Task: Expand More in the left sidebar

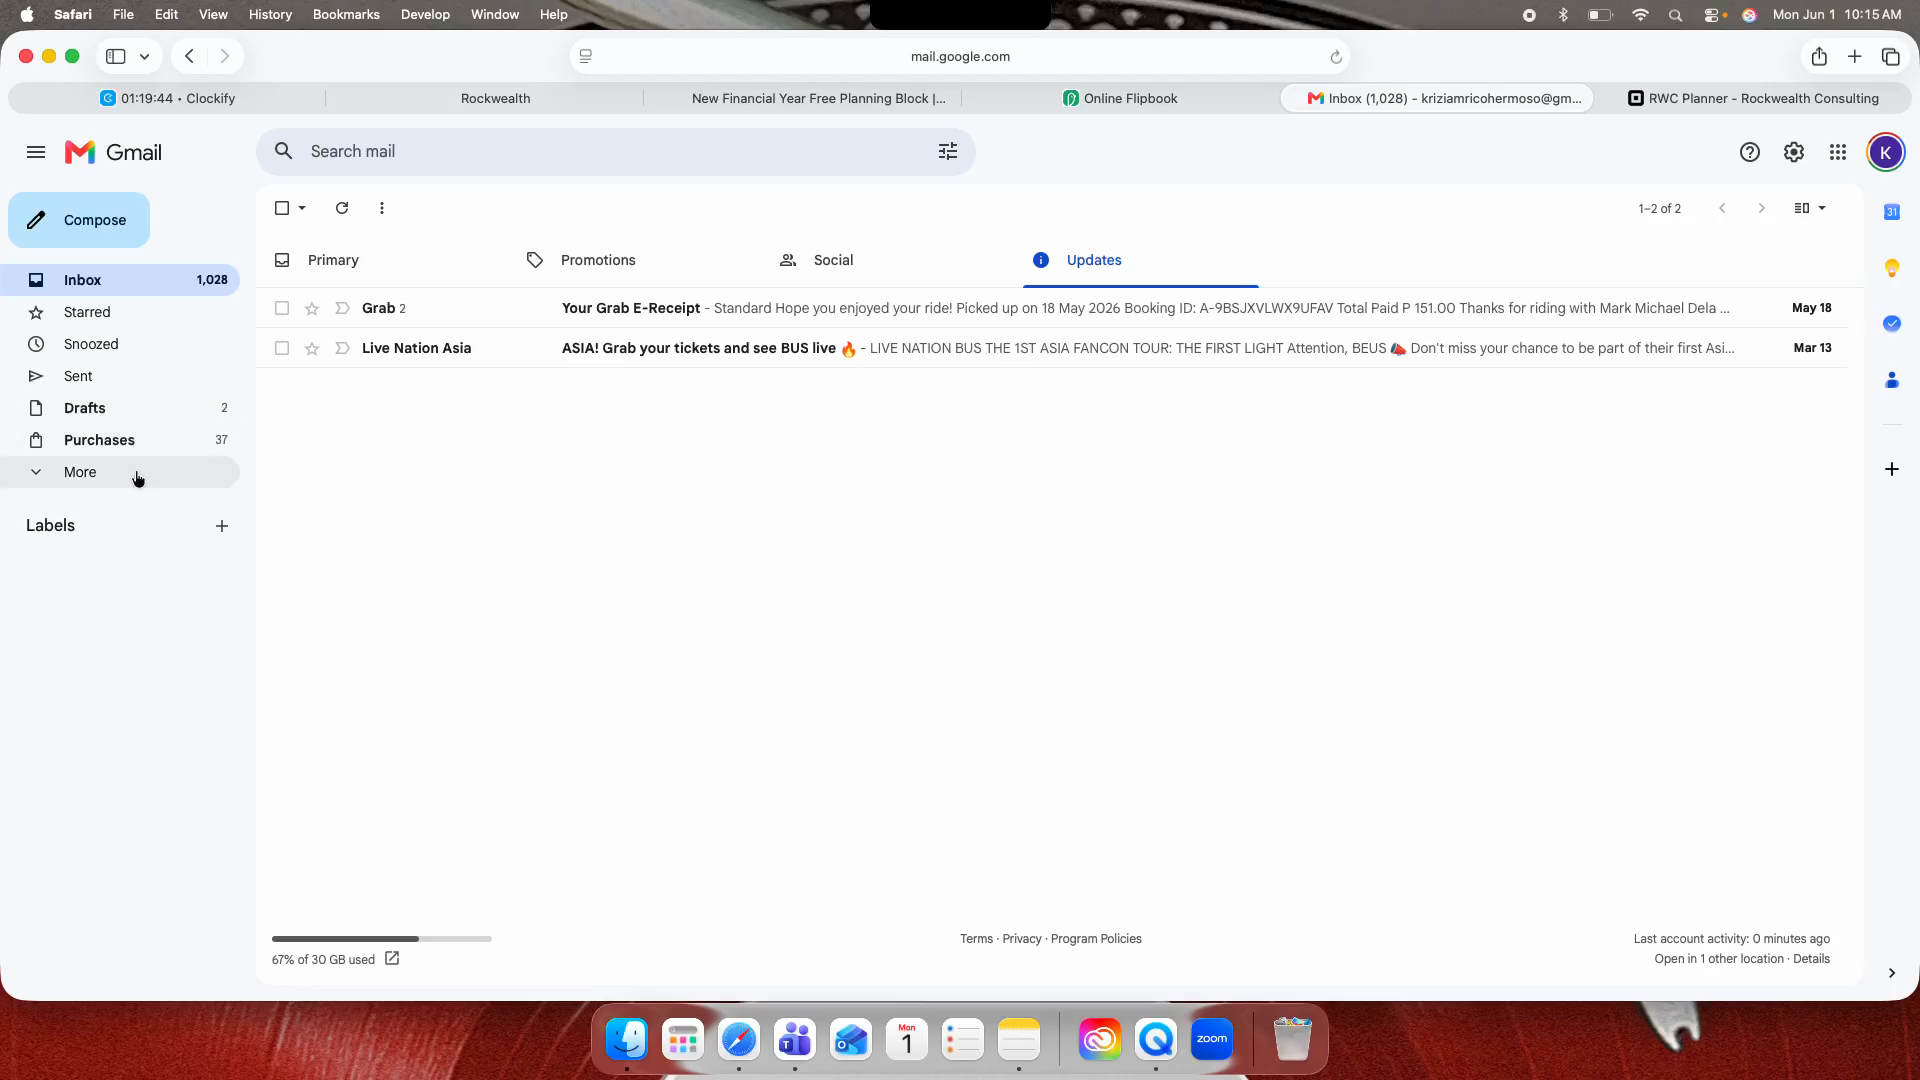Action: point(120,472)
